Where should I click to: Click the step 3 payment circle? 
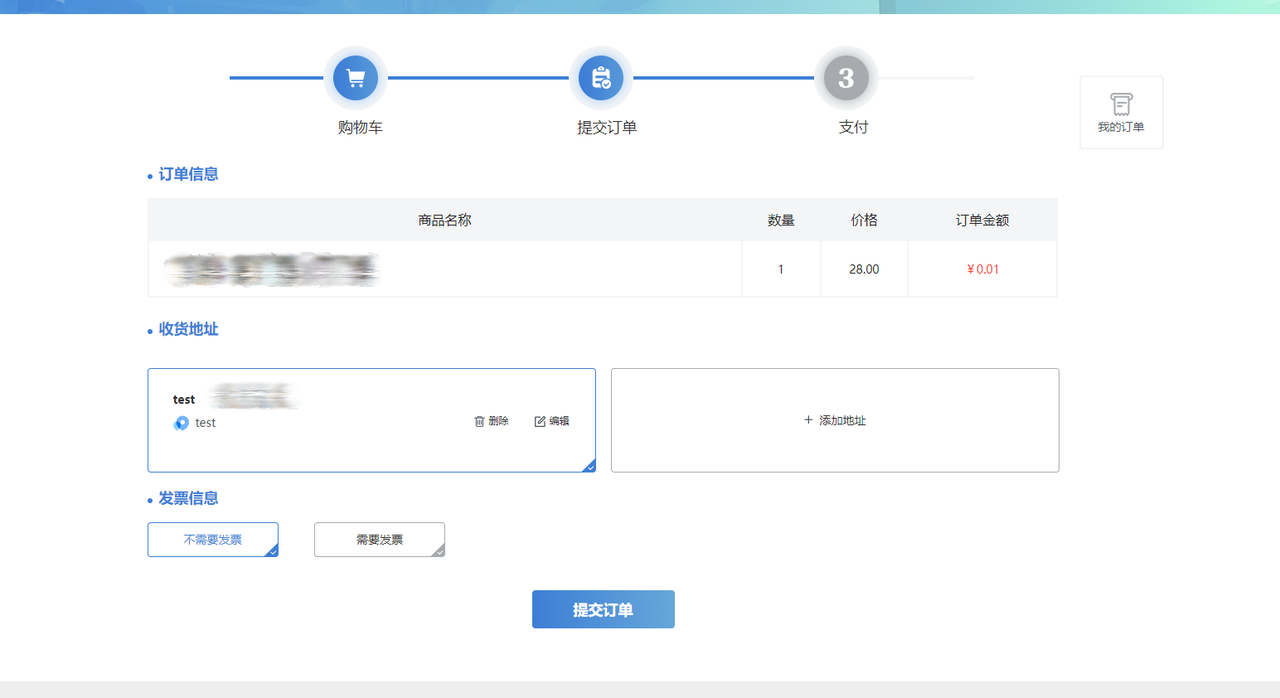(x=846, y=78)
